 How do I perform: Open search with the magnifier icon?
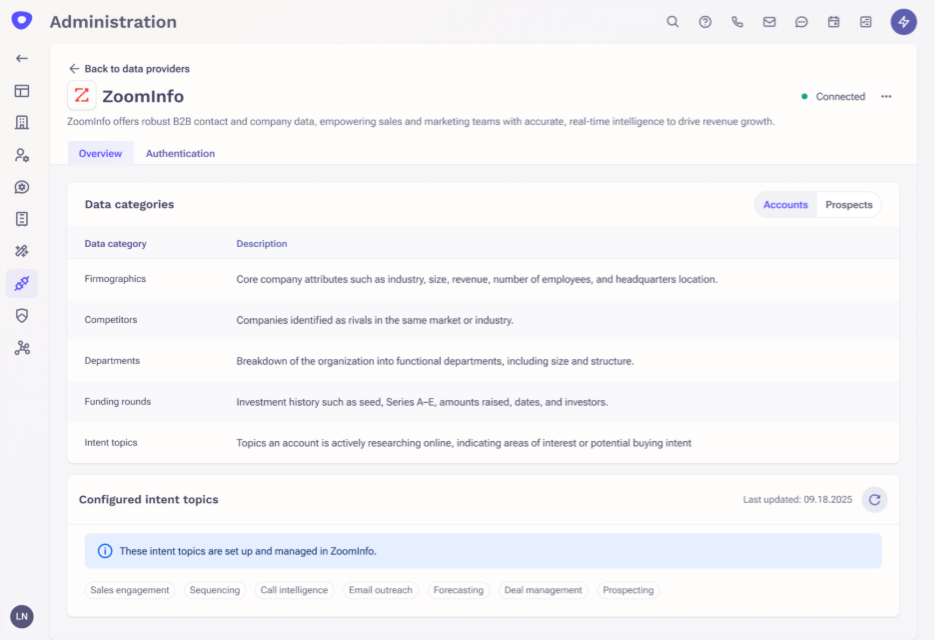point(673,22)
